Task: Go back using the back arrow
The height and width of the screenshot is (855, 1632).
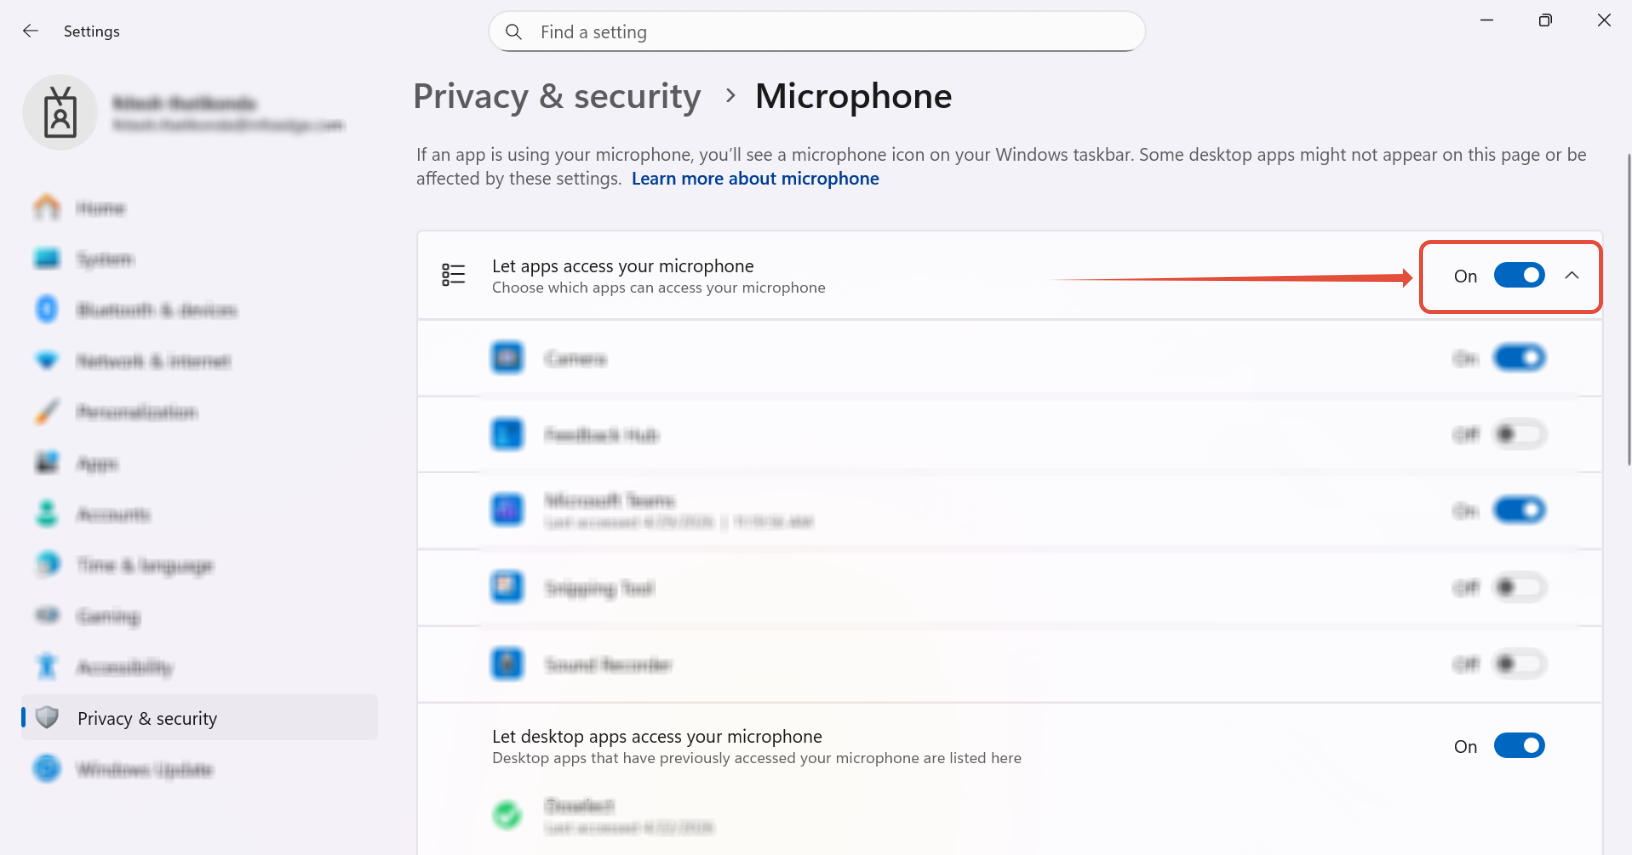Action: pyautogui.click(x=31, y=31)
